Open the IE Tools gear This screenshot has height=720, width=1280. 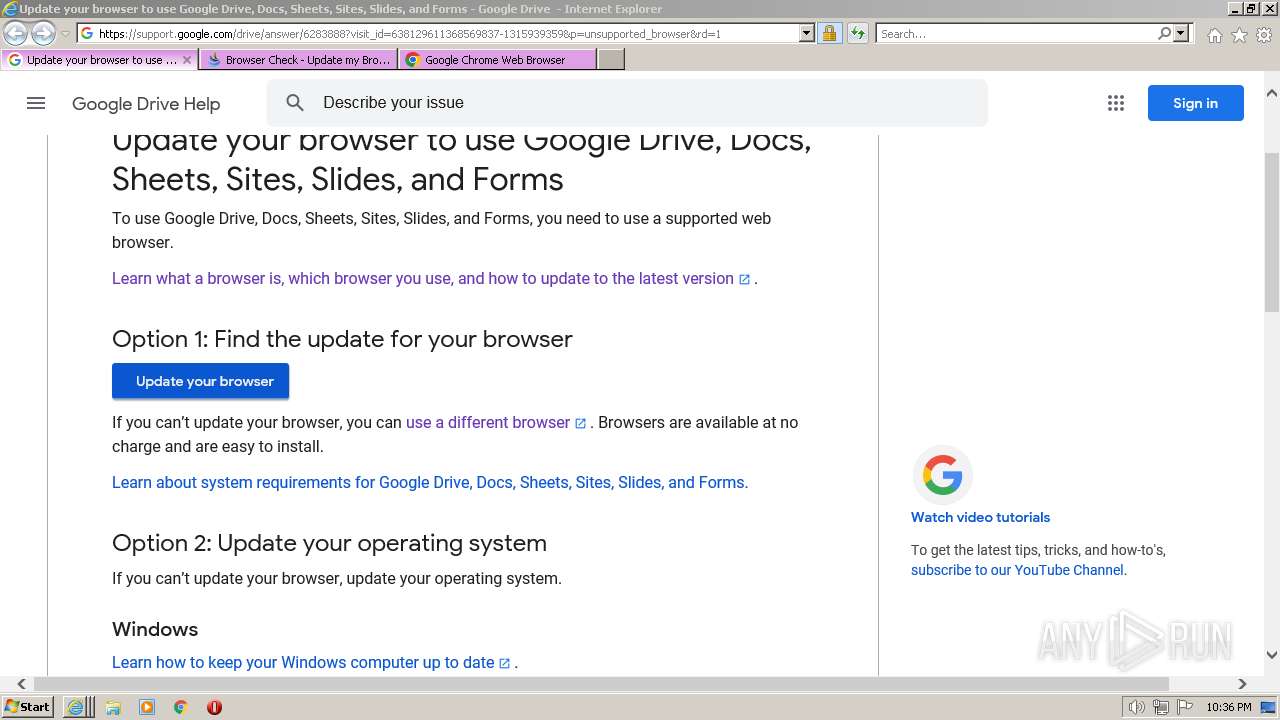tap(1264, 35)
